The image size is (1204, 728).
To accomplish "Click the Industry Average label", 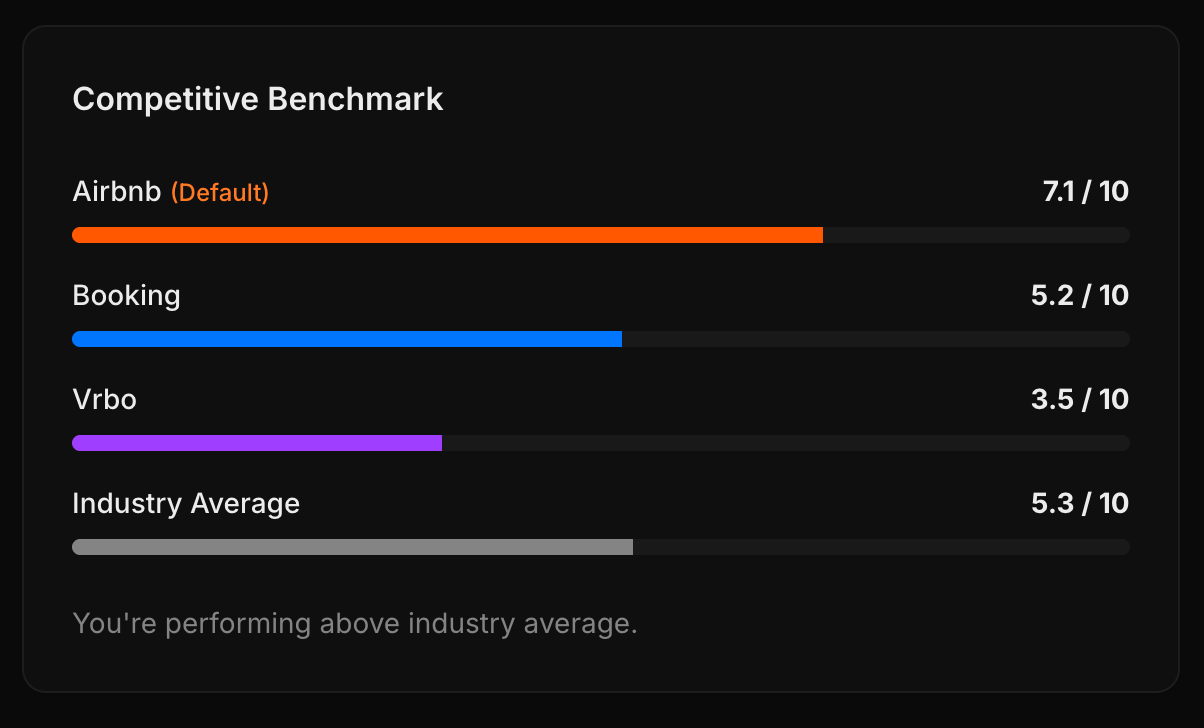I will click(x=186, y=504).
